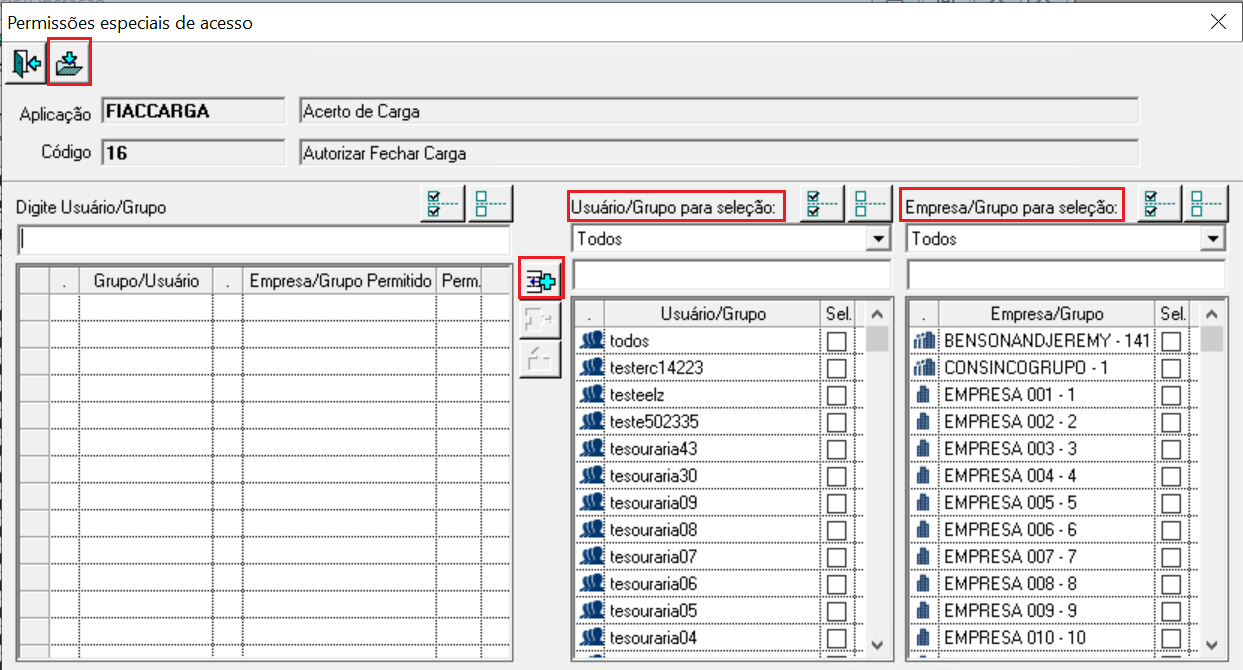
Task: Click the exit door icon in toolbar
Action: point(27,65)
